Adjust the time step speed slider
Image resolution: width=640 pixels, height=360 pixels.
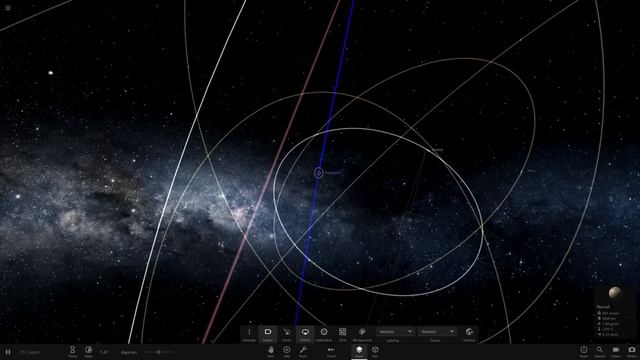[158, 352]
